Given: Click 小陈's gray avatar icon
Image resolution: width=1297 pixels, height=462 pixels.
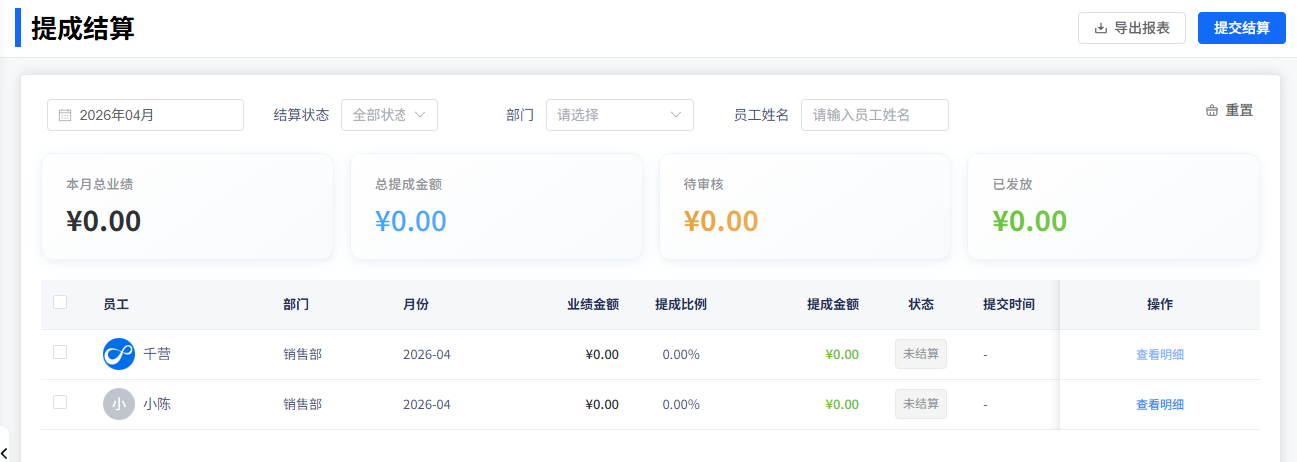Looking at the screenshot, I should point(119,404).
